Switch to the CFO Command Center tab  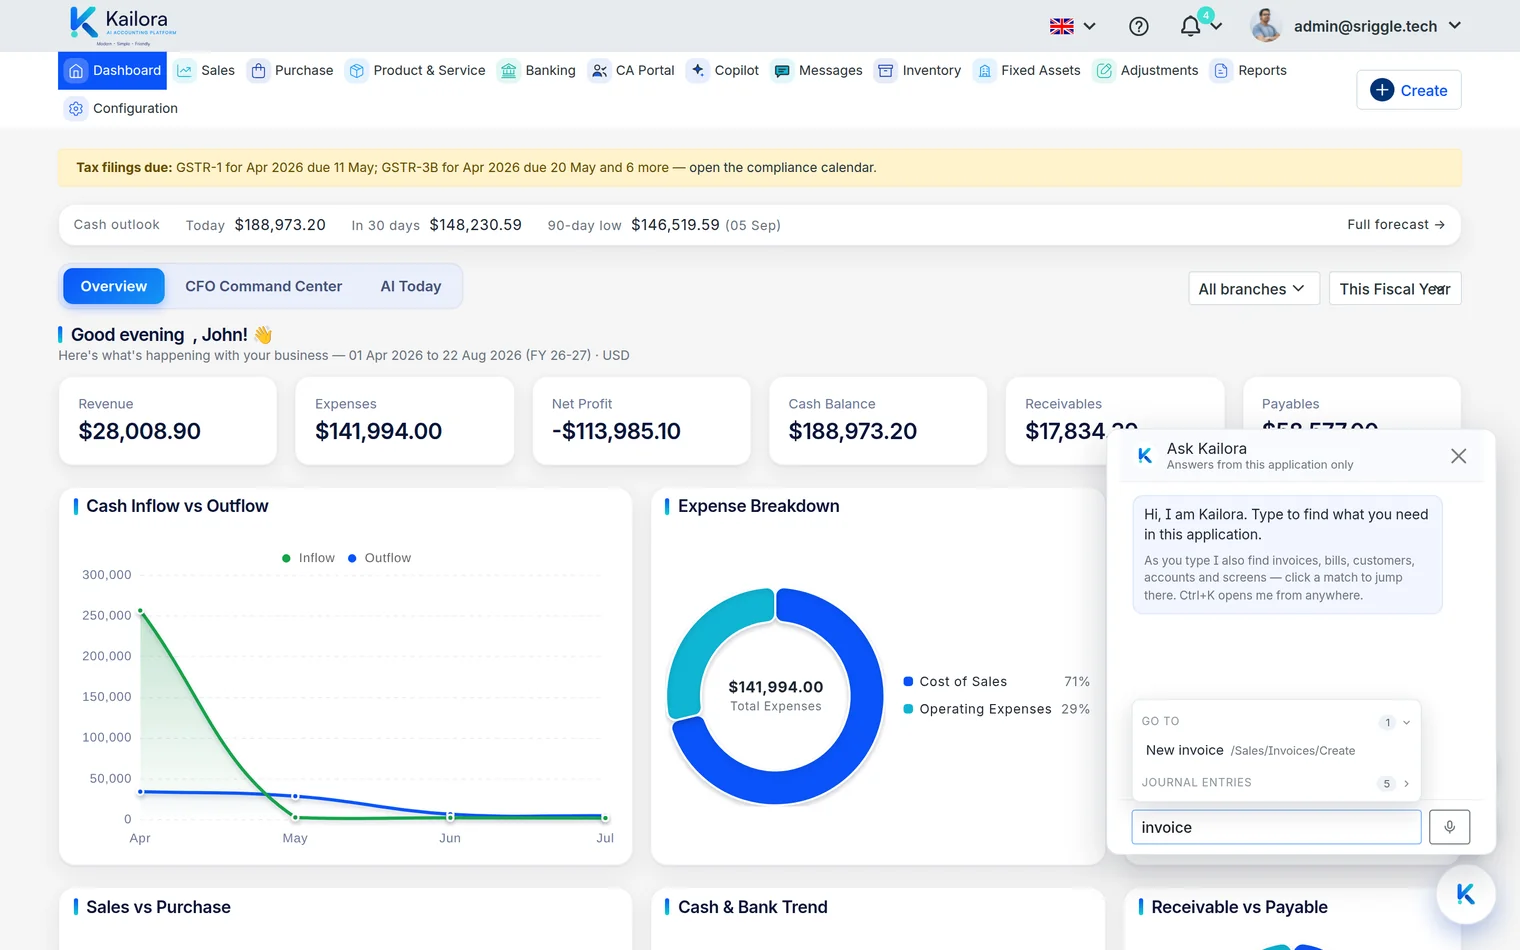point(264,286)
